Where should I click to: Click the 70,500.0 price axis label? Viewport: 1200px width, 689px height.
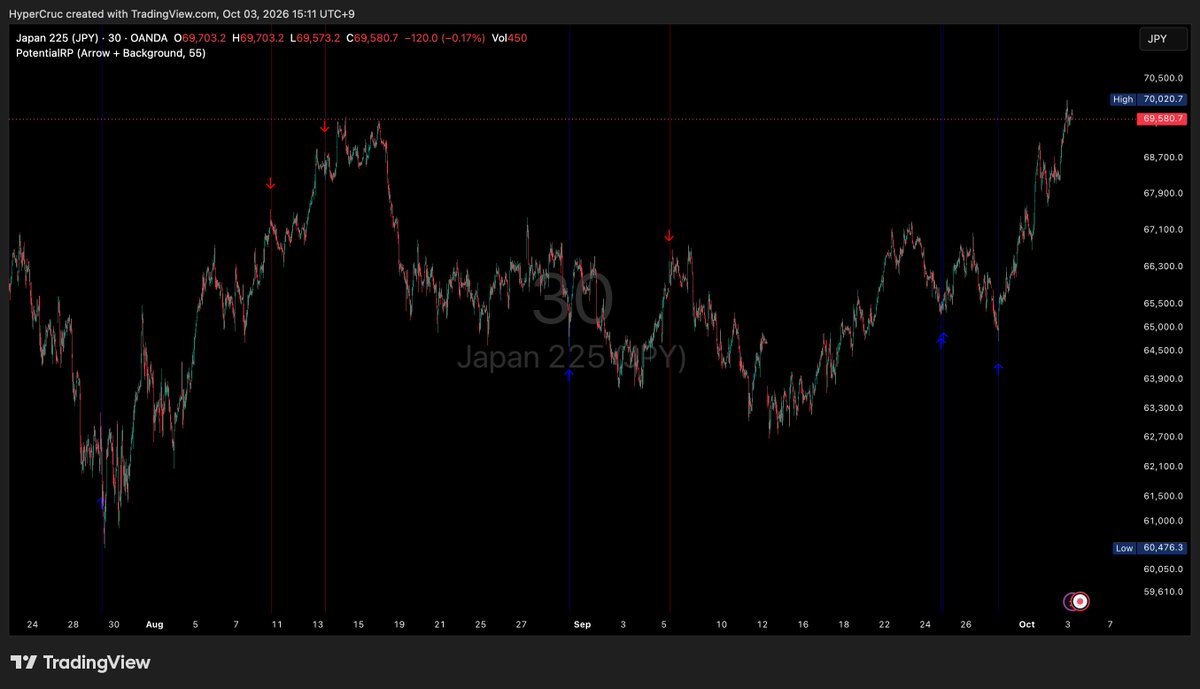click(x=1162, y=78)
